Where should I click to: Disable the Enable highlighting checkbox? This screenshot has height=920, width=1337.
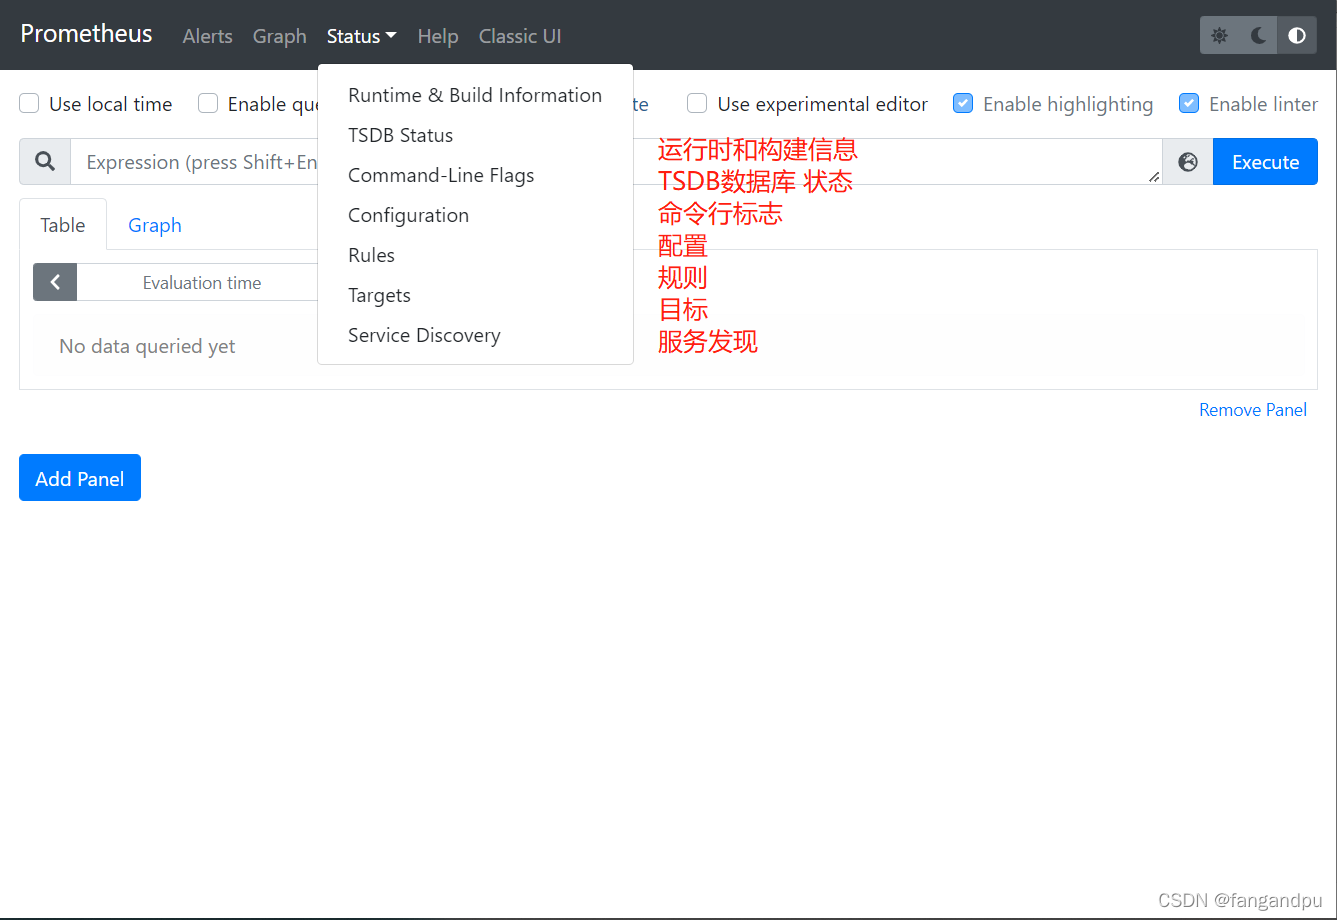click(x=963, y=103)
